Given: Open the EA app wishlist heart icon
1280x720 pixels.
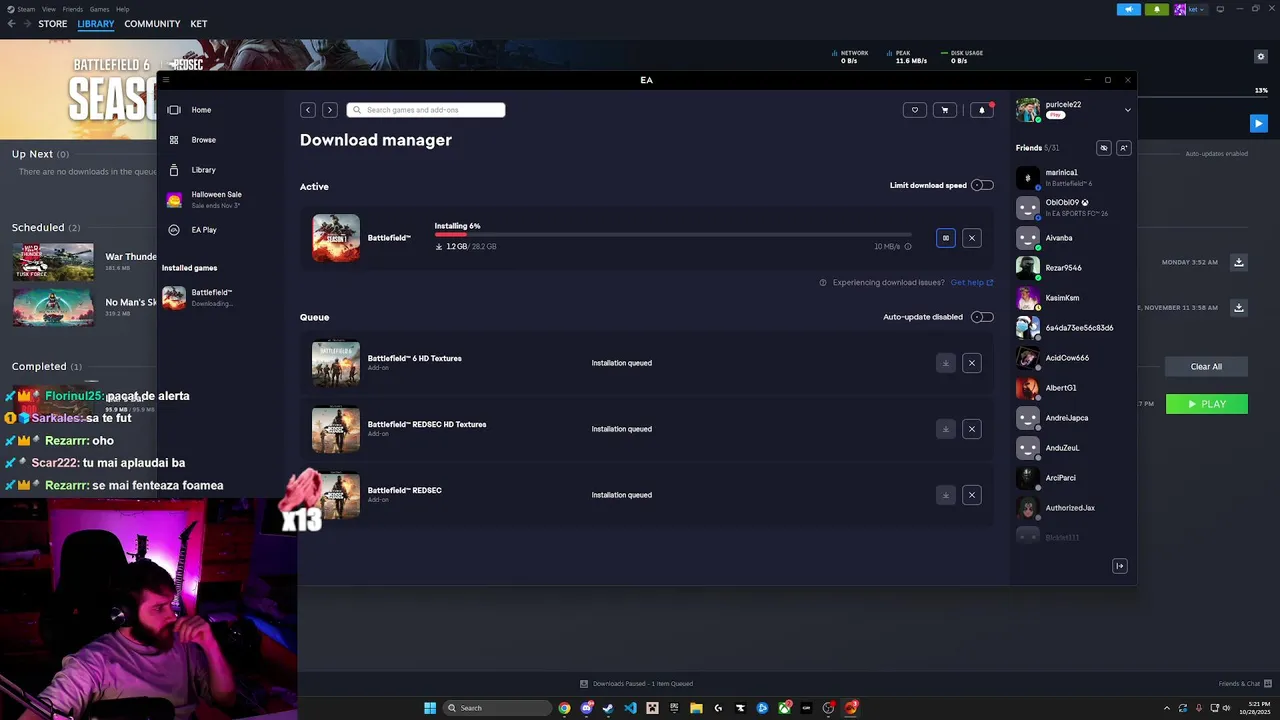Looking at the screenshot, I should coord(915,110).
